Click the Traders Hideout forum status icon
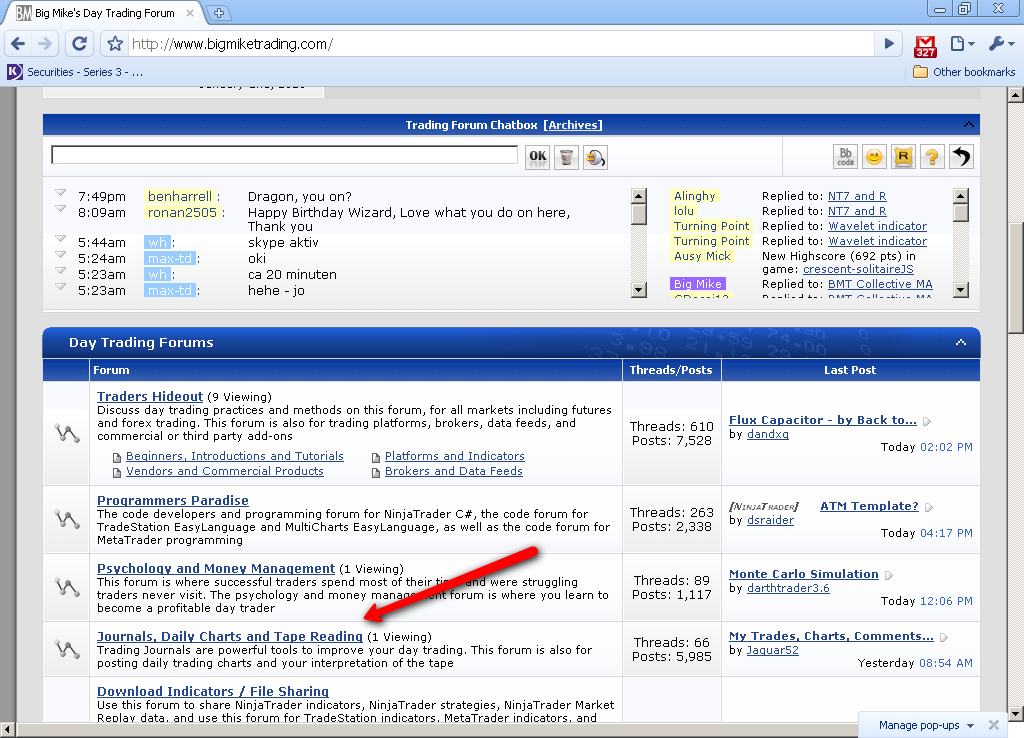 coord(67,433)
